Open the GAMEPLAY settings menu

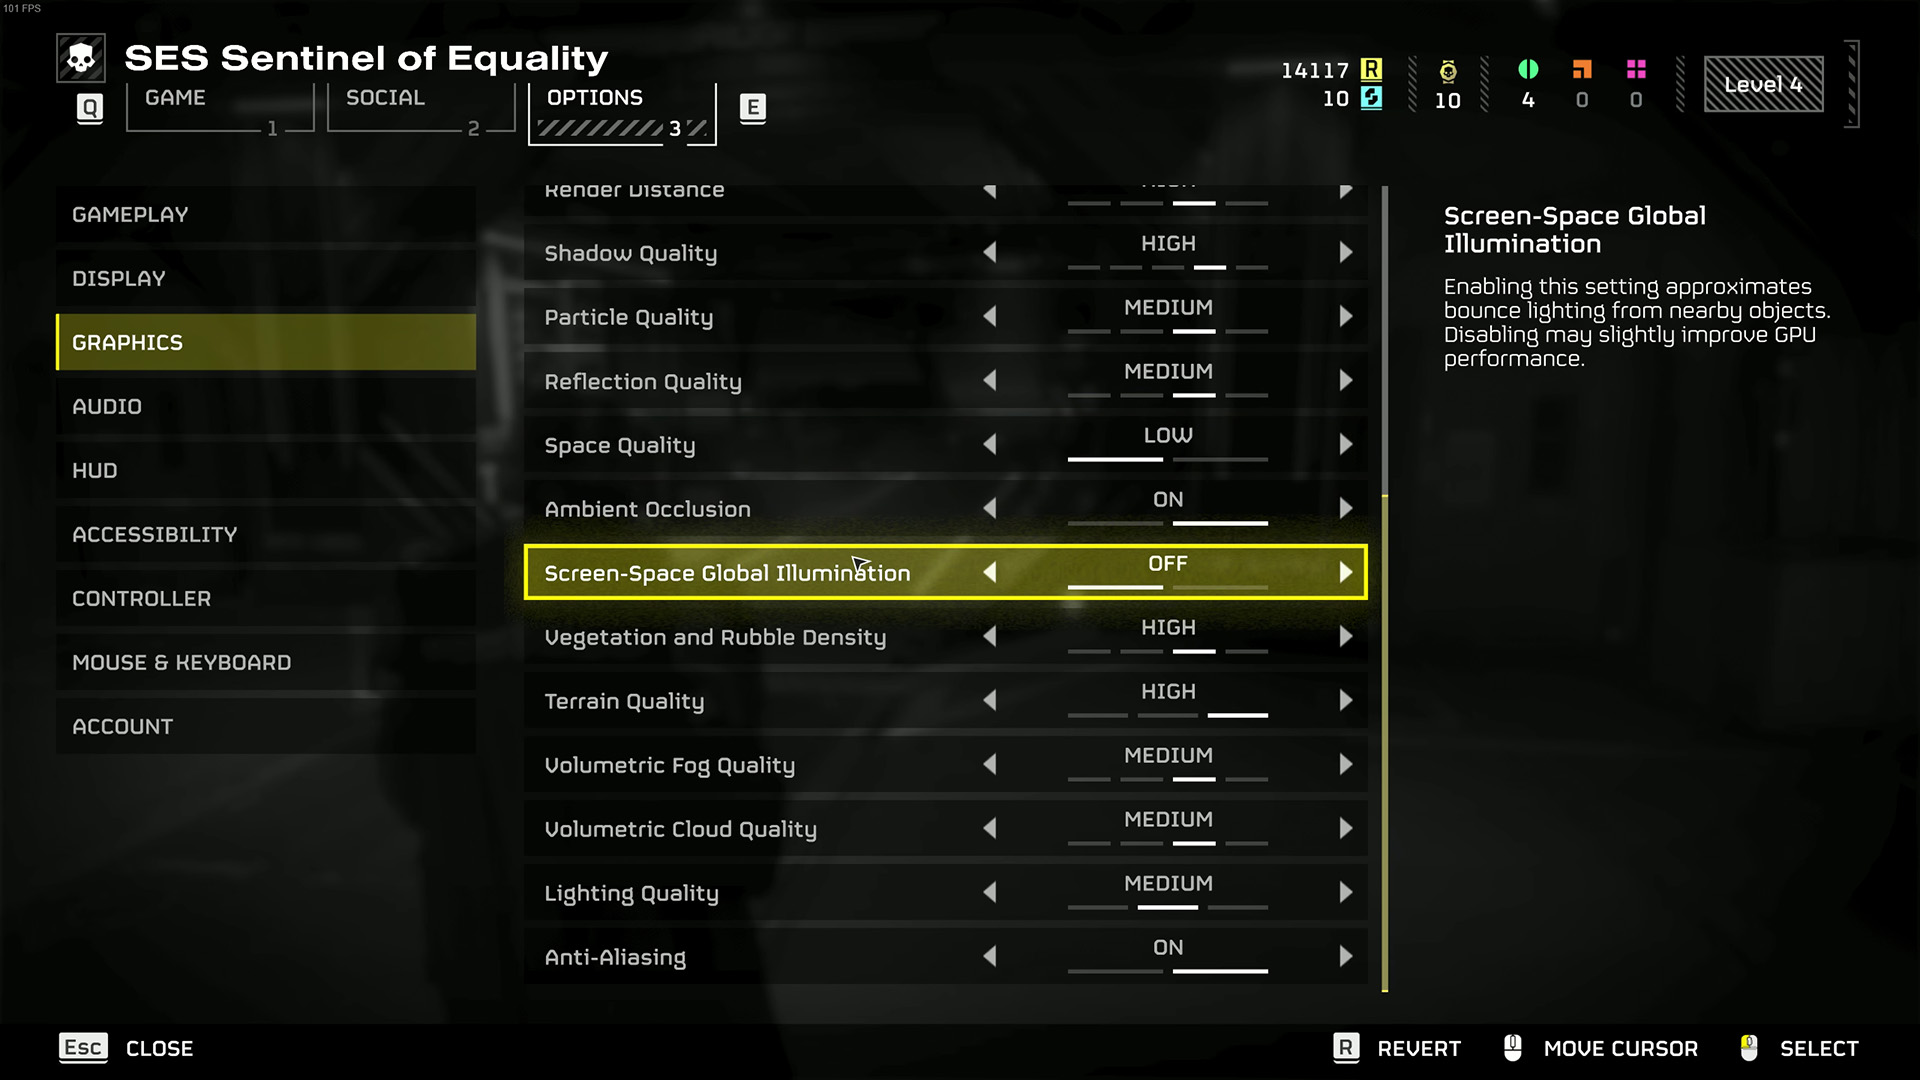click(x=129, y=212)
